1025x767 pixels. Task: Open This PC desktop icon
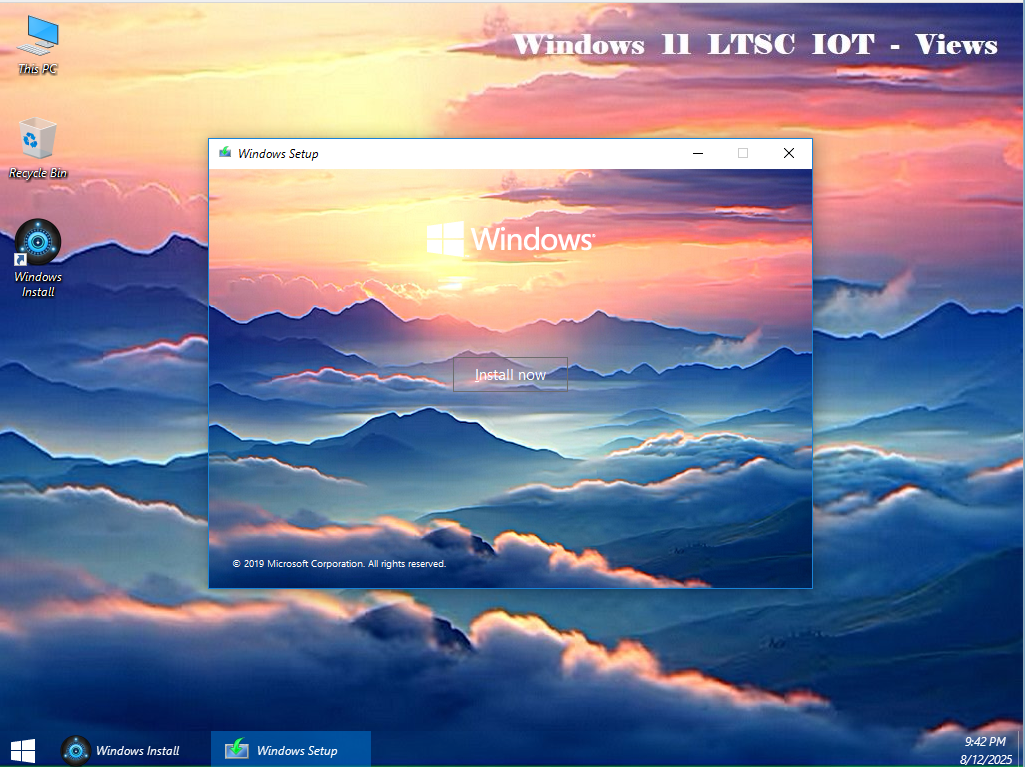coord(37,44)
